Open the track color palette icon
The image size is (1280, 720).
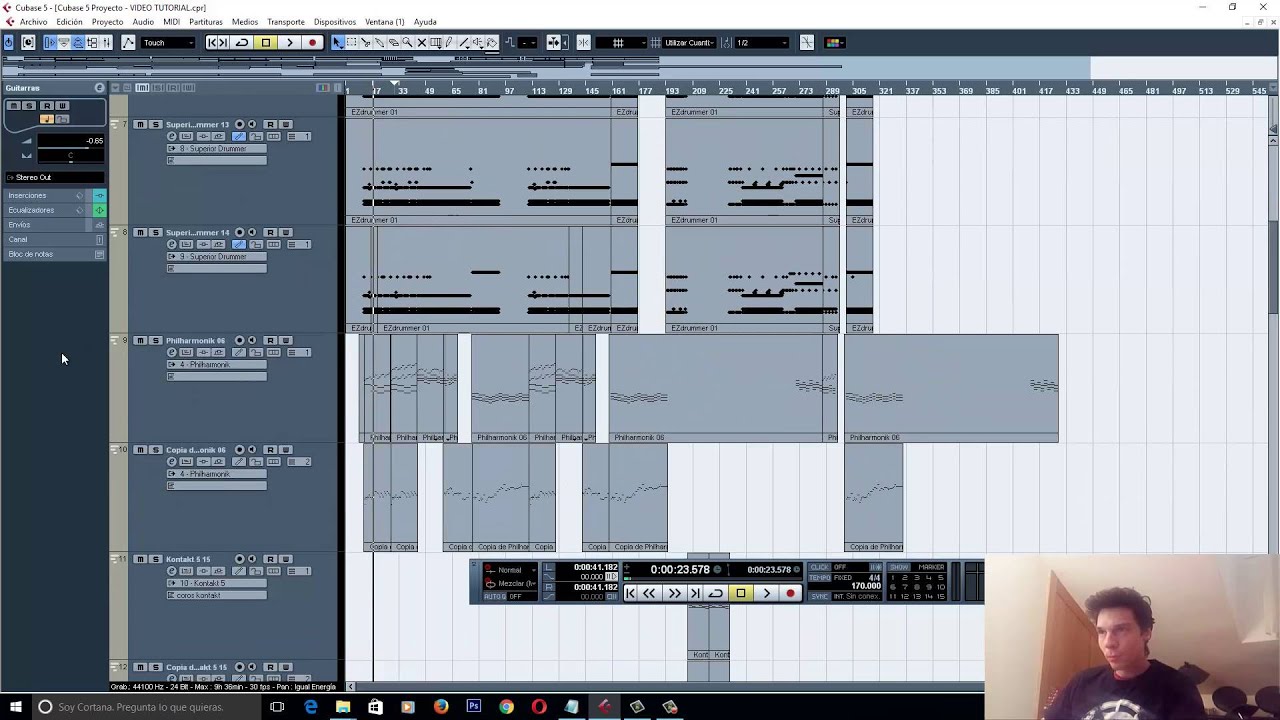coord(833,42)
